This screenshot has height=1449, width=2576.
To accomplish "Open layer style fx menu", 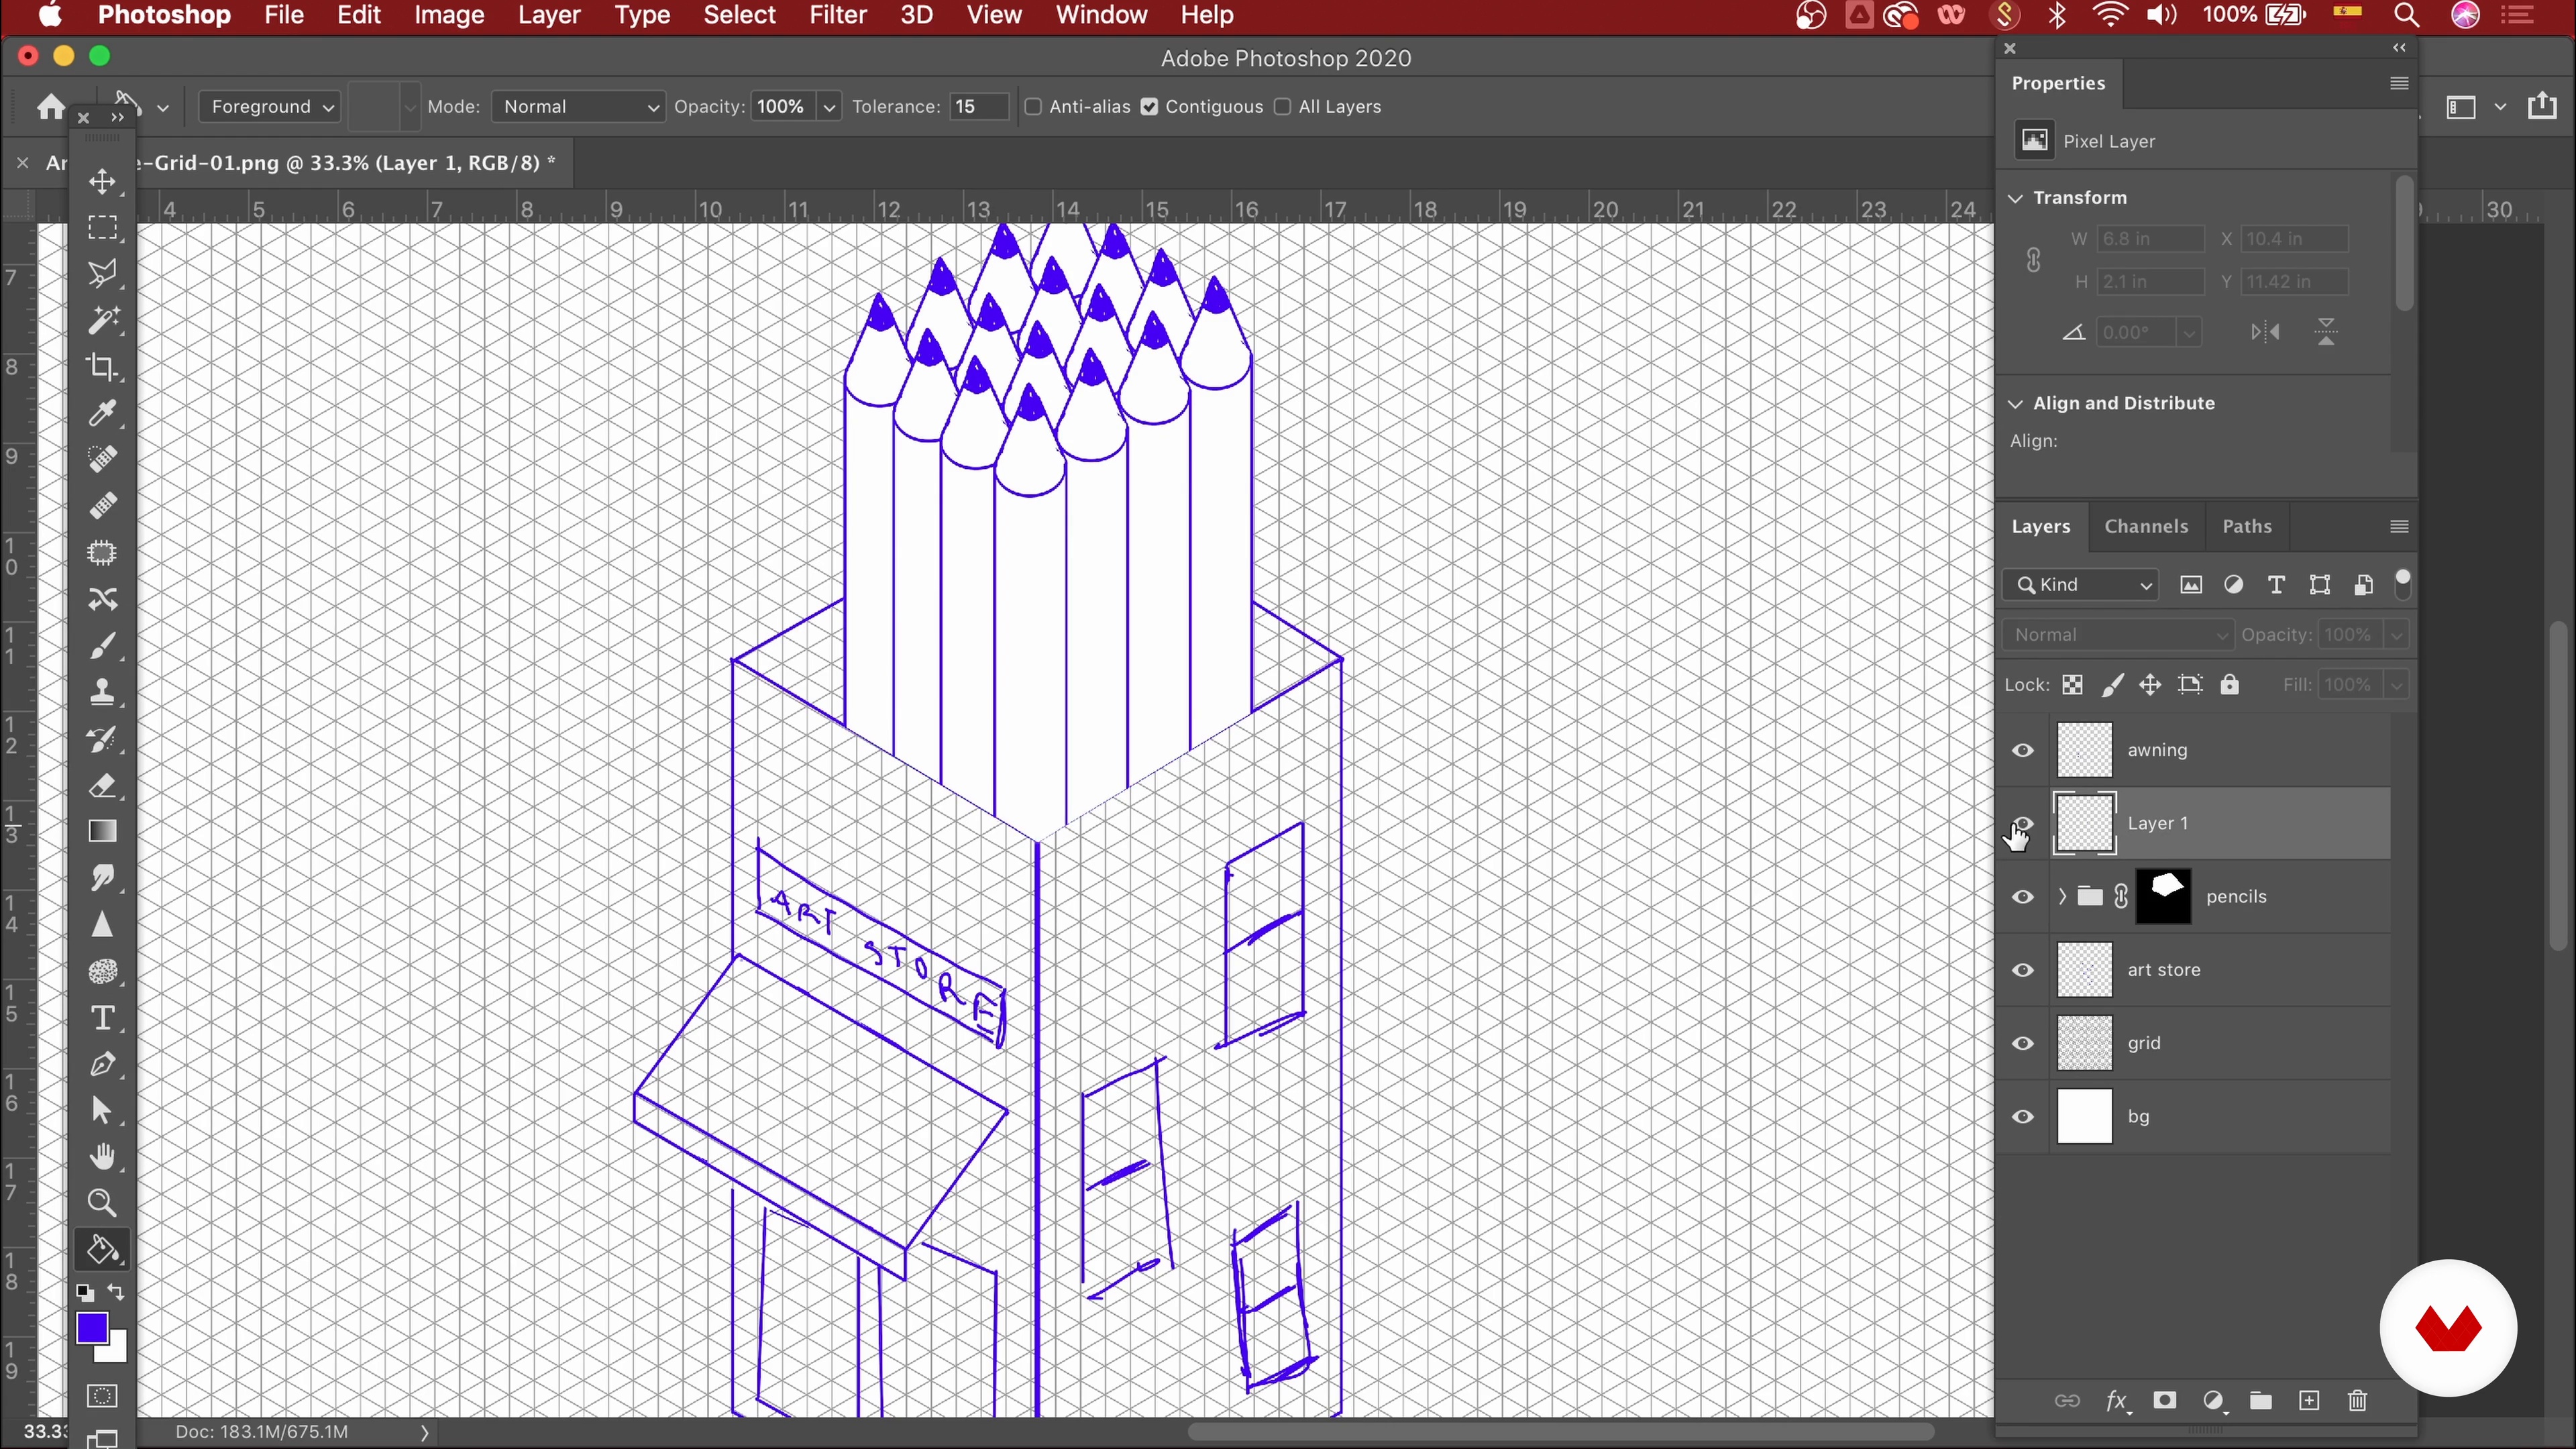I will [x=2117, y=1401].
